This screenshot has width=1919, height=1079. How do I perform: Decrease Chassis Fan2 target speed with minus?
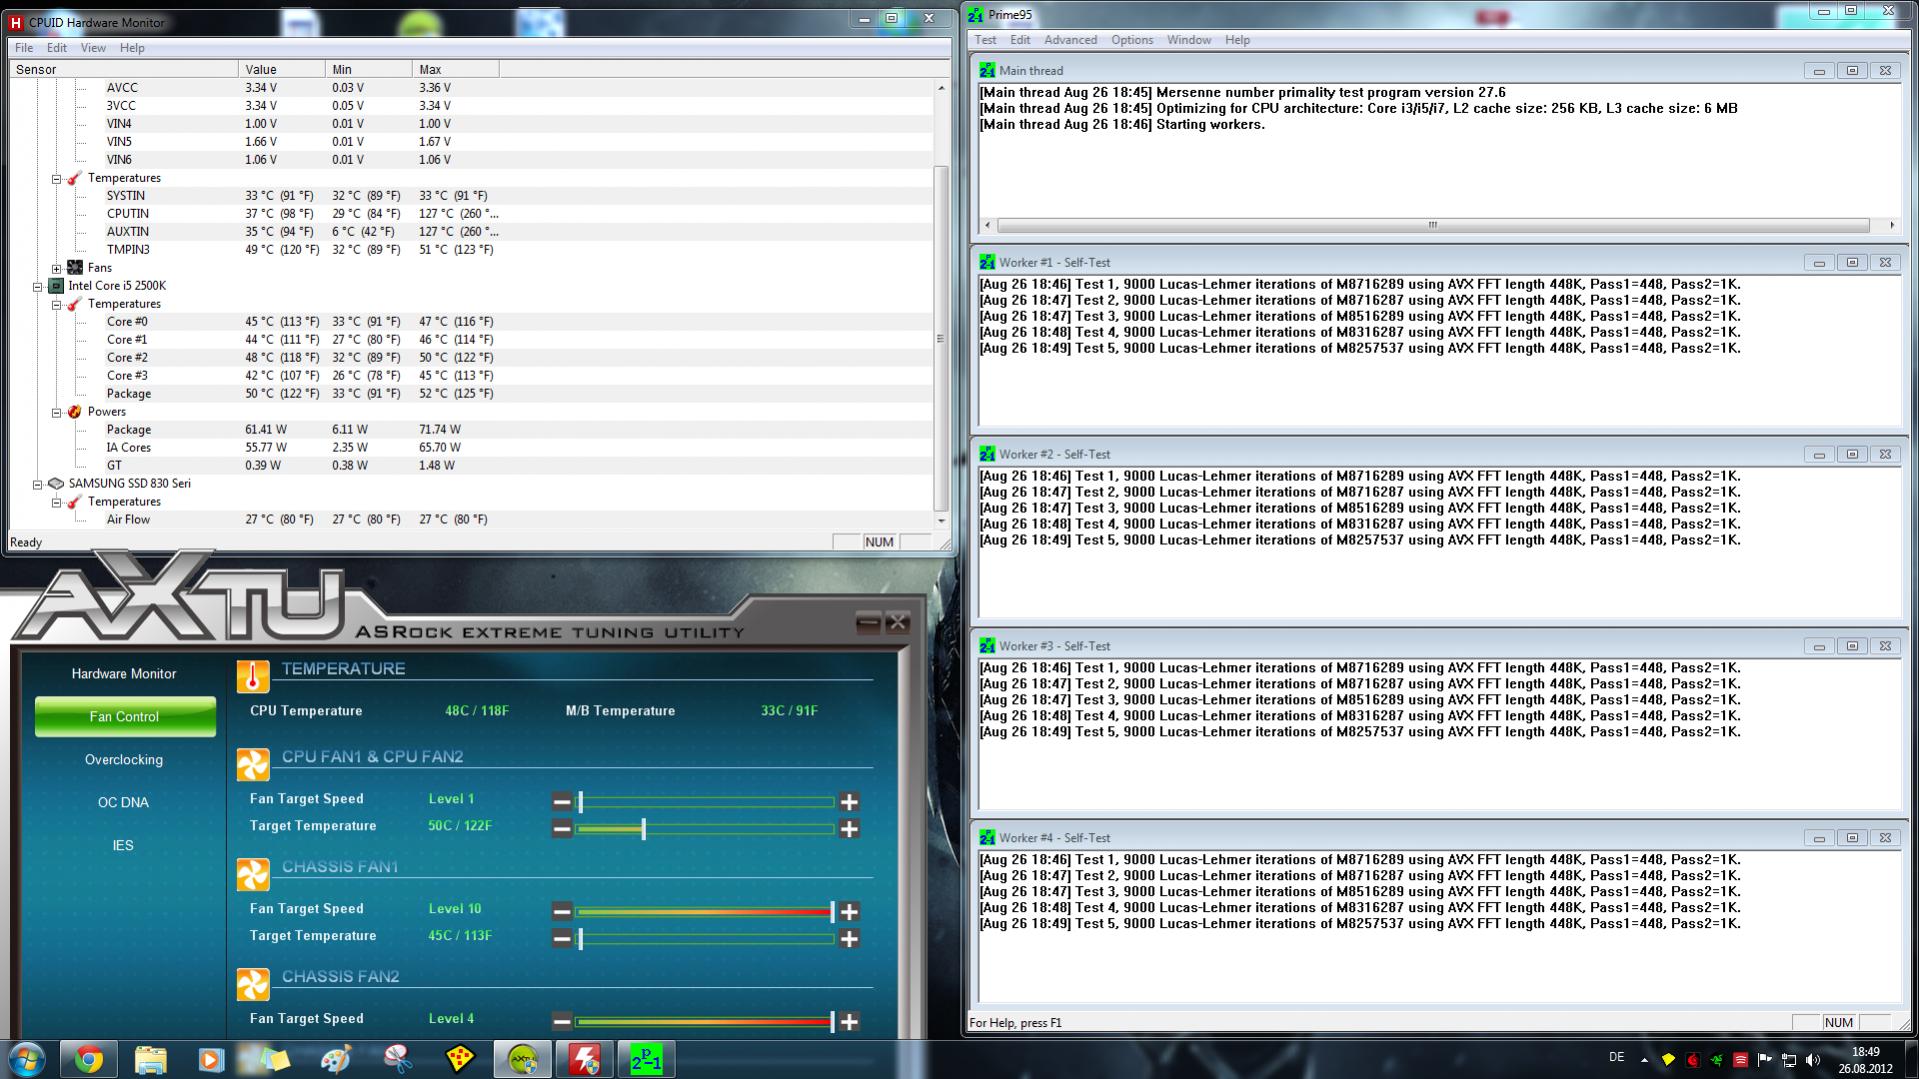click(562, 1022)
